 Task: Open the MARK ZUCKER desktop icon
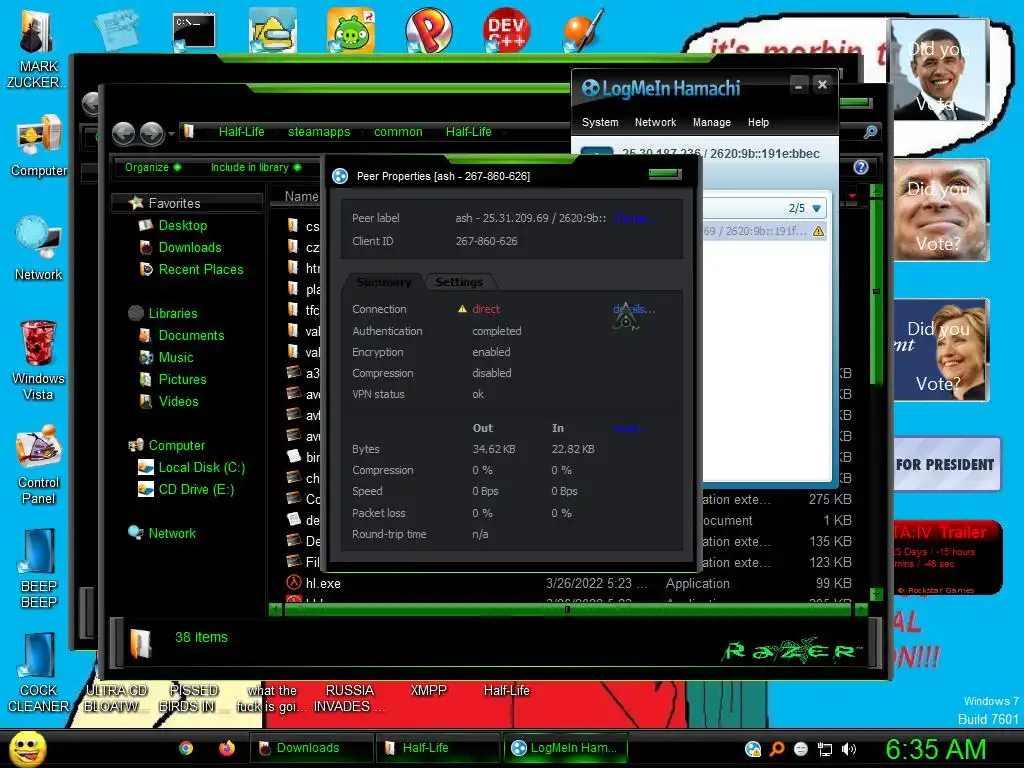pos(36,48)
